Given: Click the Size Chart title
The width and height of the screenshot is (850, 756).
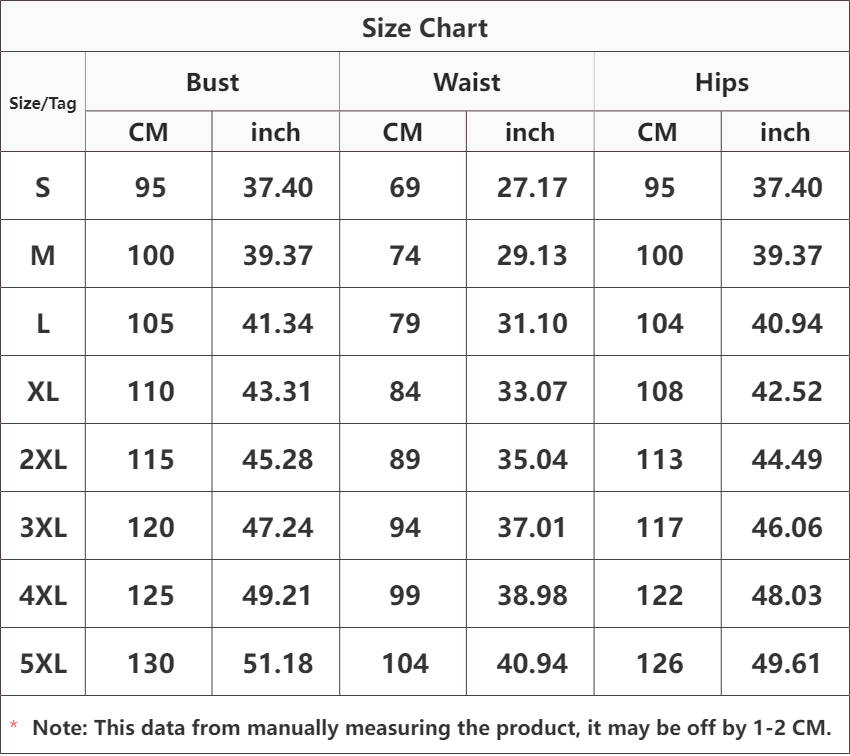Looking at the screenshot, I should pos(425,28).
